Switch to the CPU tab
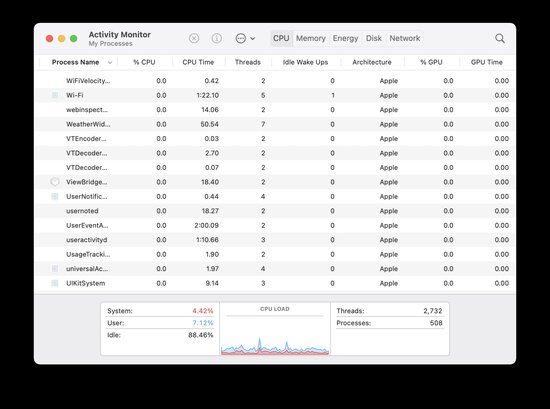550x409 pixels. point(281,38)
